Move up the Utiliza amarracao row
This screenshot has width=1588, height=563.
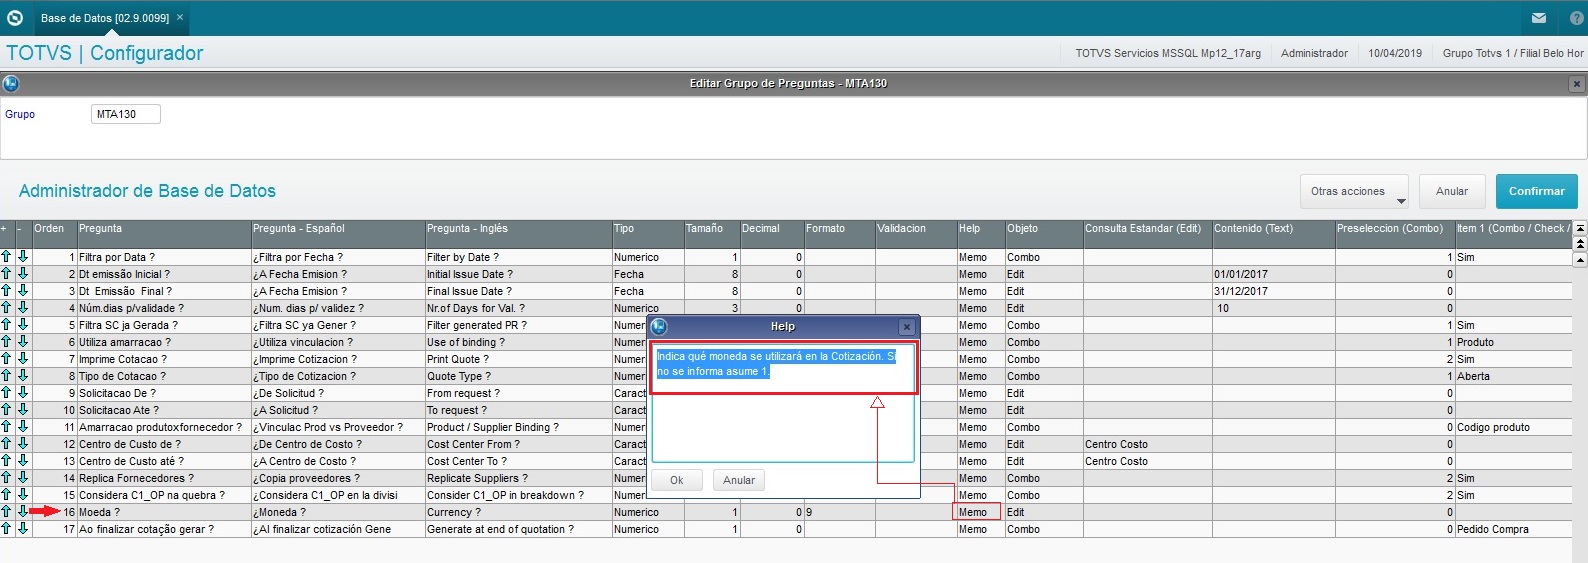click(6, 342)
